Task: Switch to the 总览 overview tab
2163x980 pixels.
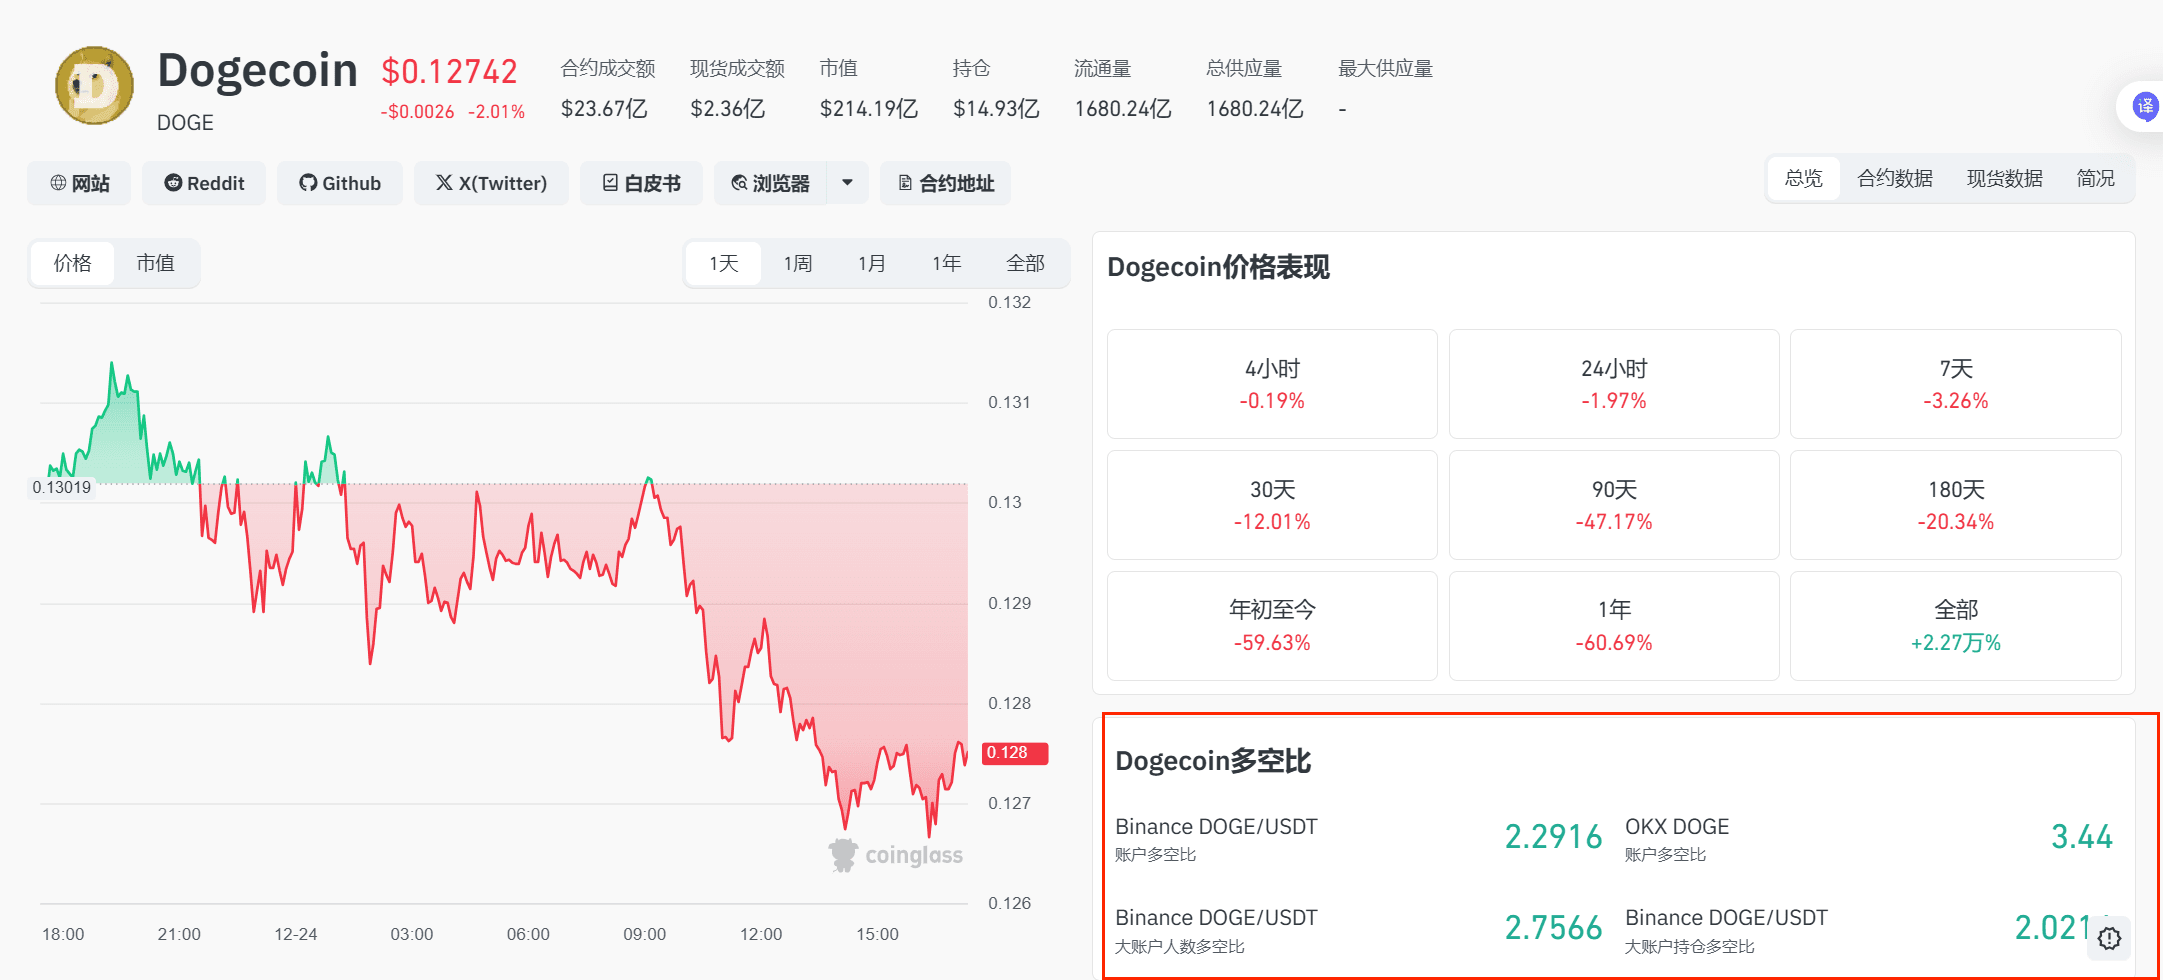Action: coord(1804,178)
